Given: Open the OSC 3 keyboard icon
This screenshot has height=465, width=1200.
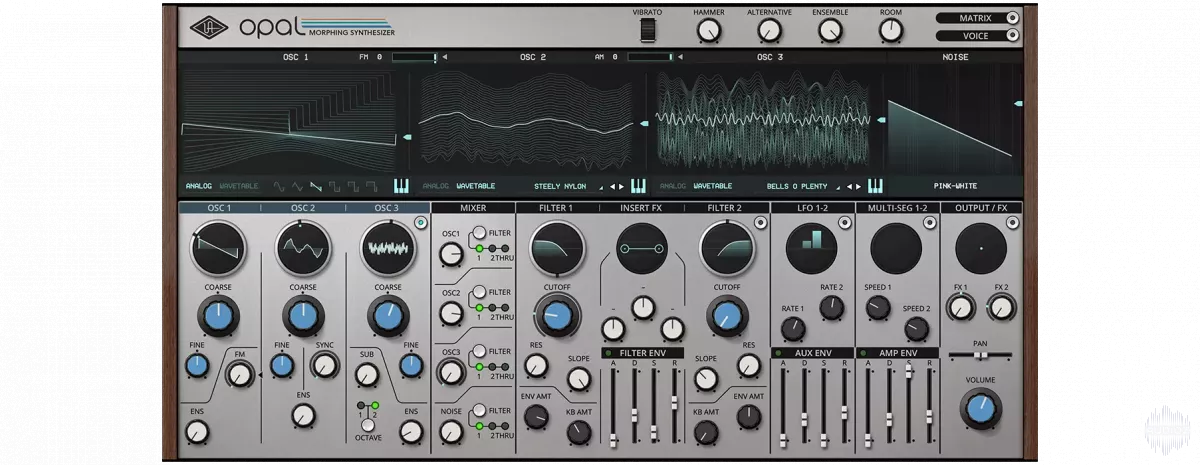Looking at the screenshot, I should (876, 186).
